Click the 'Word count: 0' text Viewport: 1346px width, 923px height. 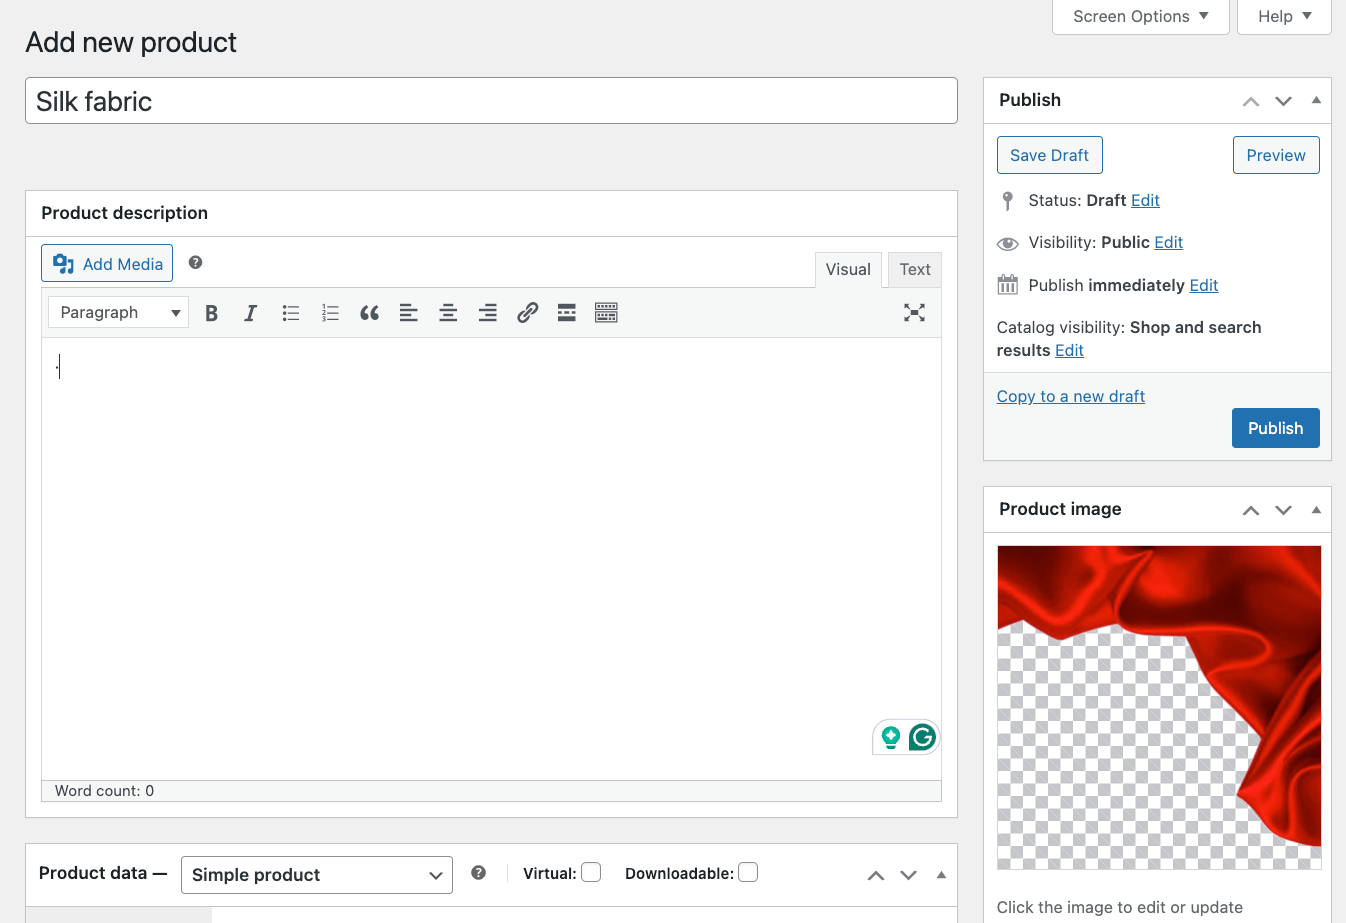[104, 791]
